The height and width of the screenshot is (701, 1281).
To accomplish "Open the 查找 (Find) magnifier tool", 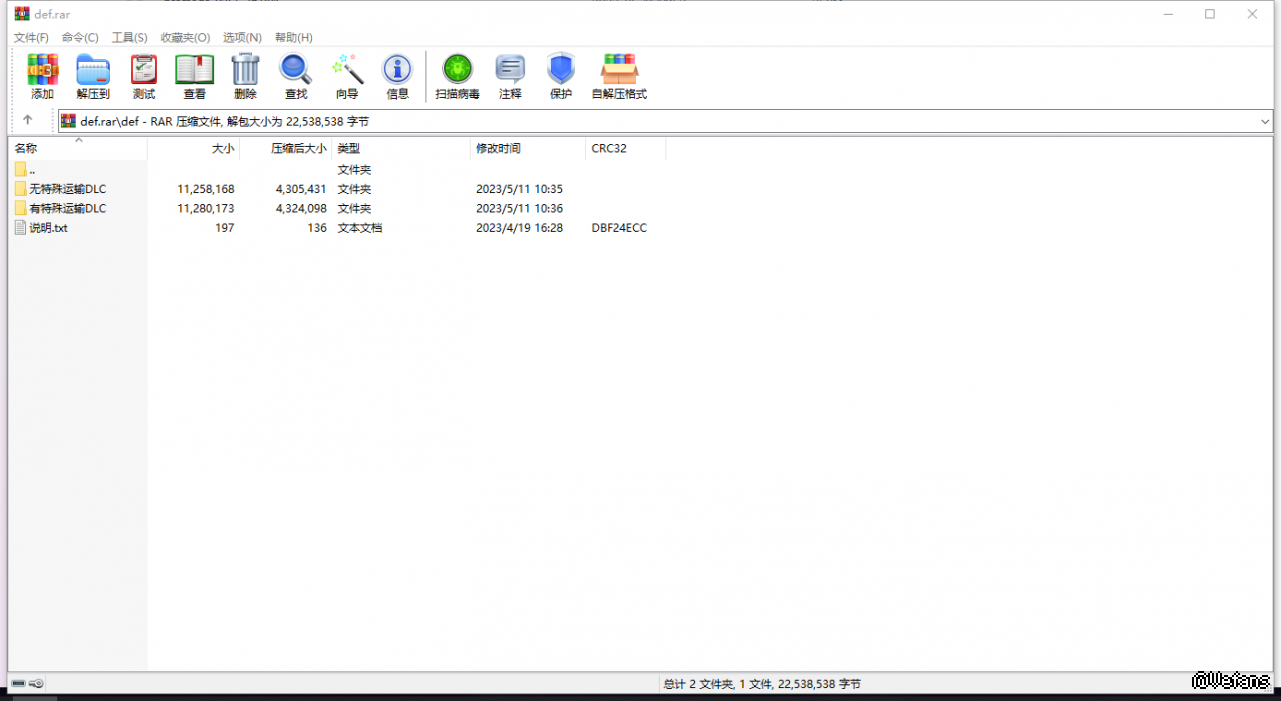I will click(296, 70).
